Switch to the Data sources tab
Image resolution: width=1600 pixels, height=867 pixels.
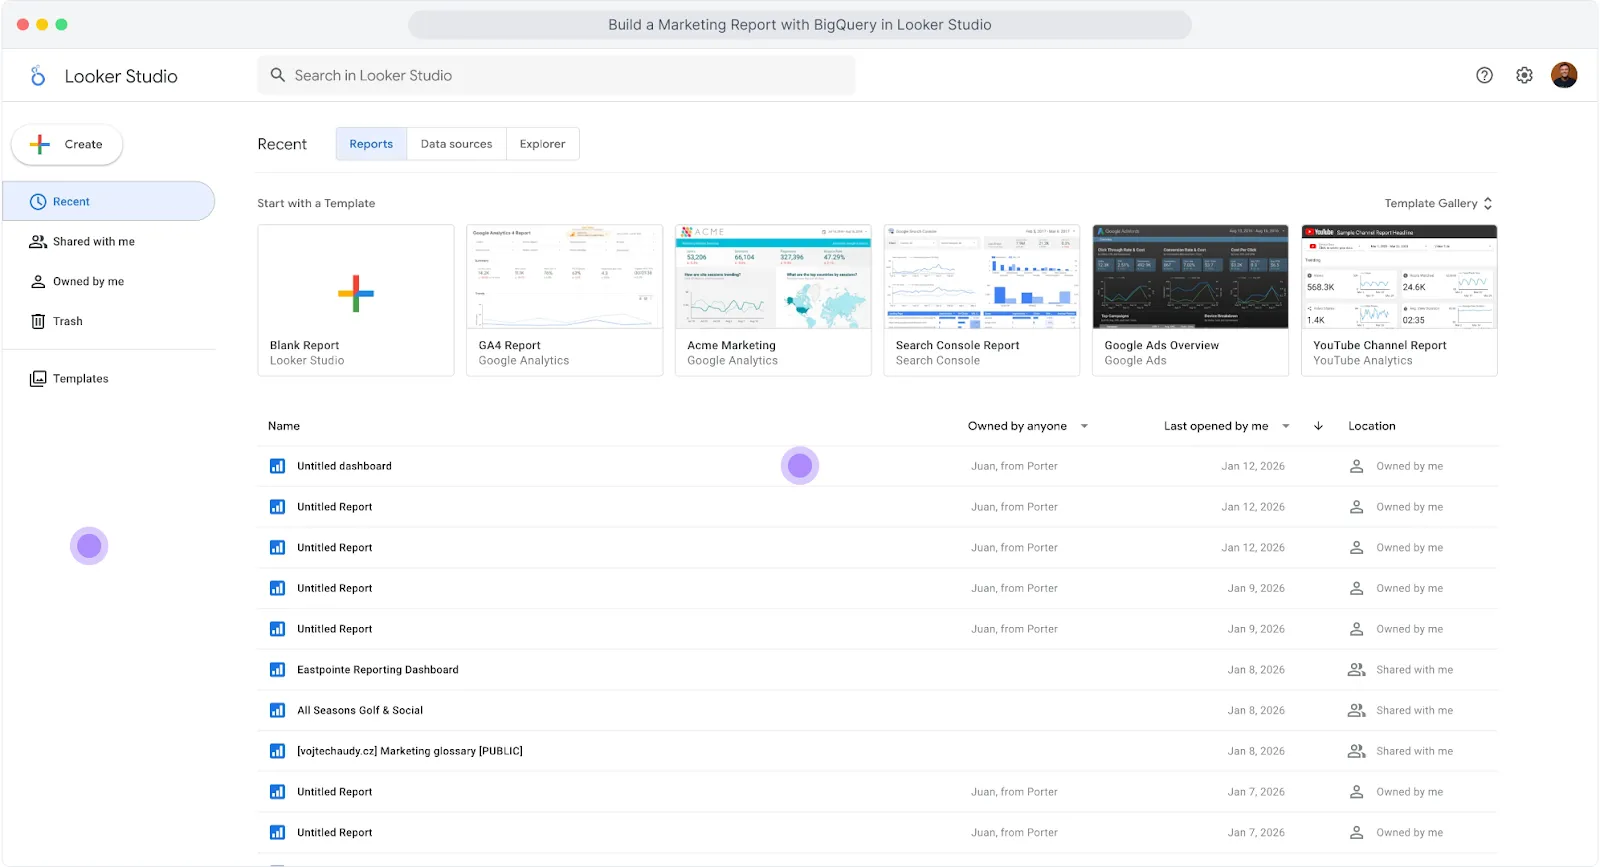click(x=456, y=144)
